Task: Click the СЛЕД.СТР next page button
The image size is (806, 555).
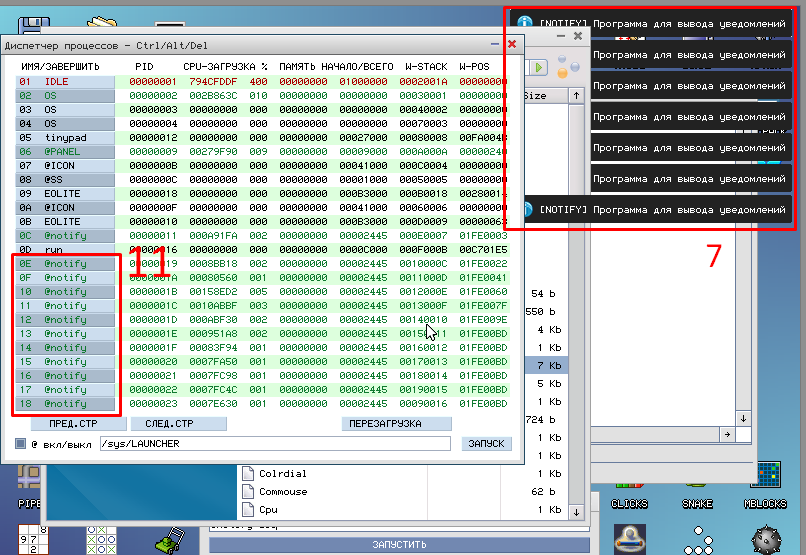Action: [x=179, y=424]
